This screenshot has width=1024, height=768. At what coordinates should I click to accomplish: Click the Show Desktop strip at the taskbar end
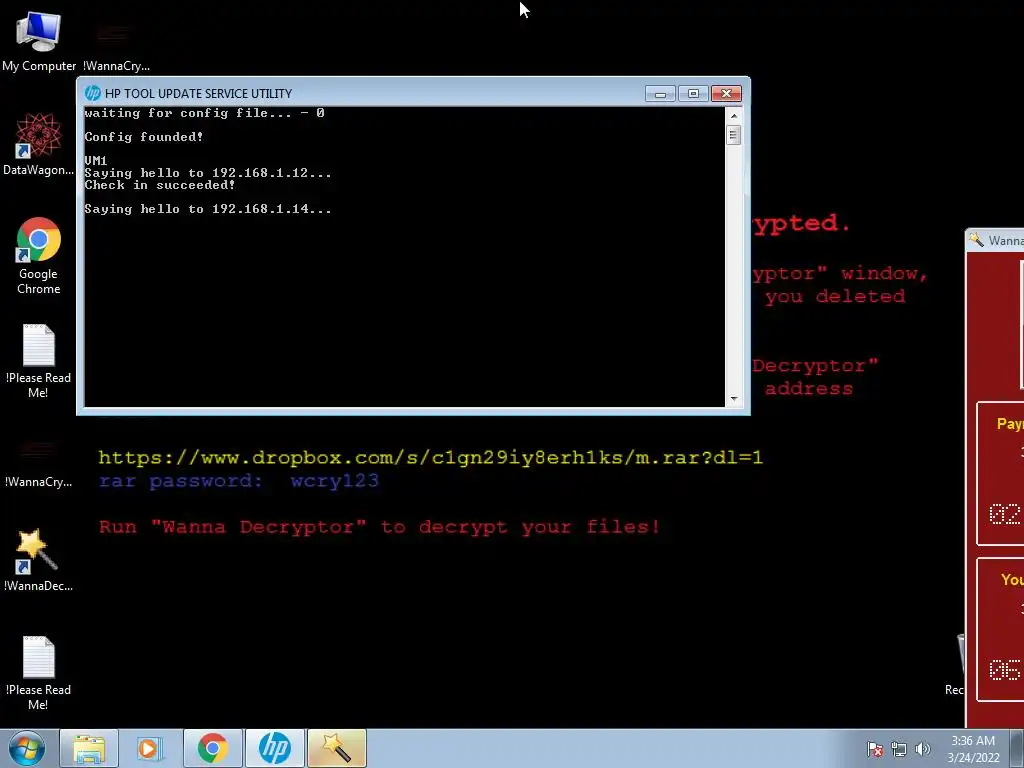(1017, 748)
